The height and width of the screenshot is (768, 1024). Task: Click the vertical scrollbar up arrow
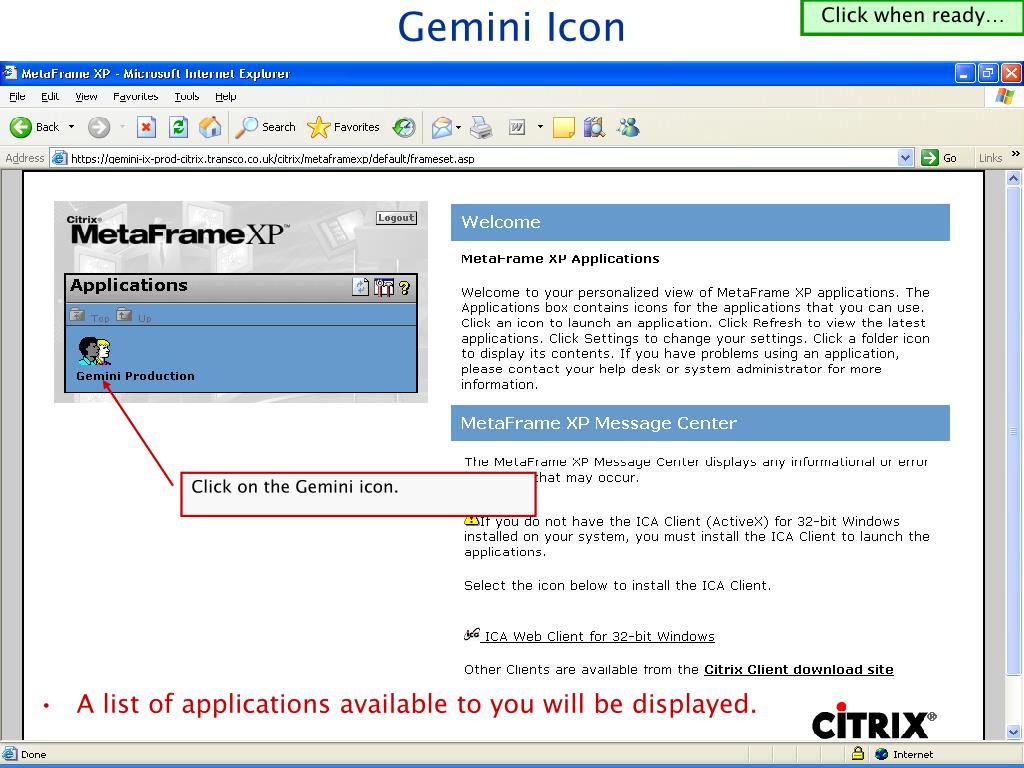click(x=1013, y=178)
